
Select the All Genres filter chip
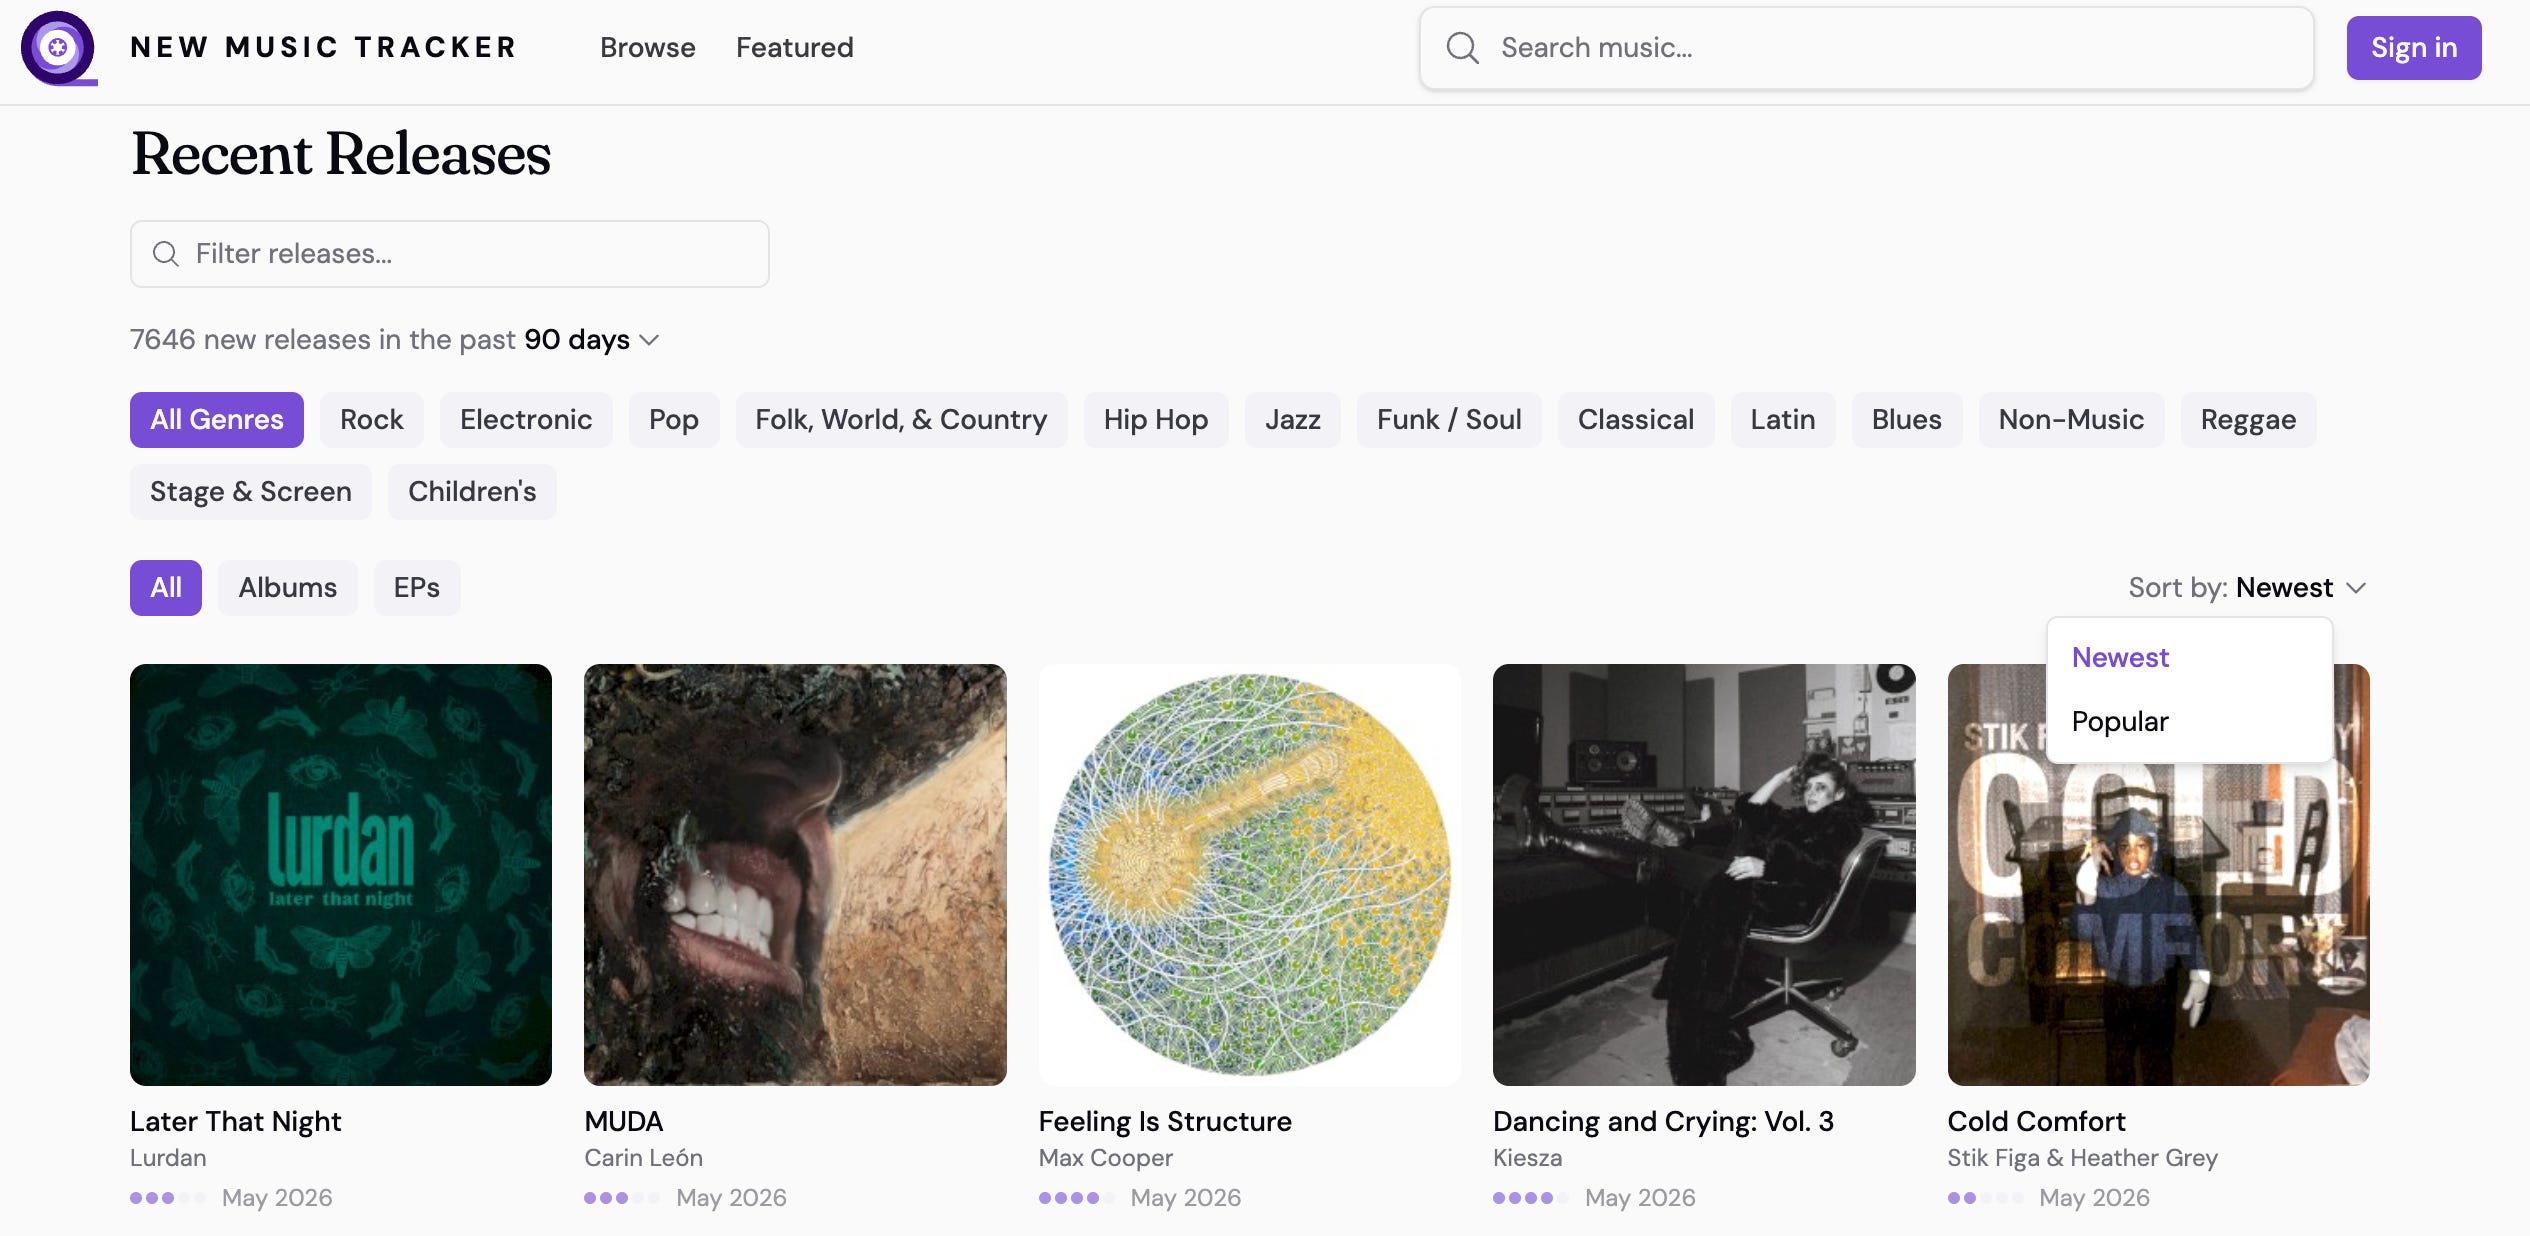pos(217,420)
